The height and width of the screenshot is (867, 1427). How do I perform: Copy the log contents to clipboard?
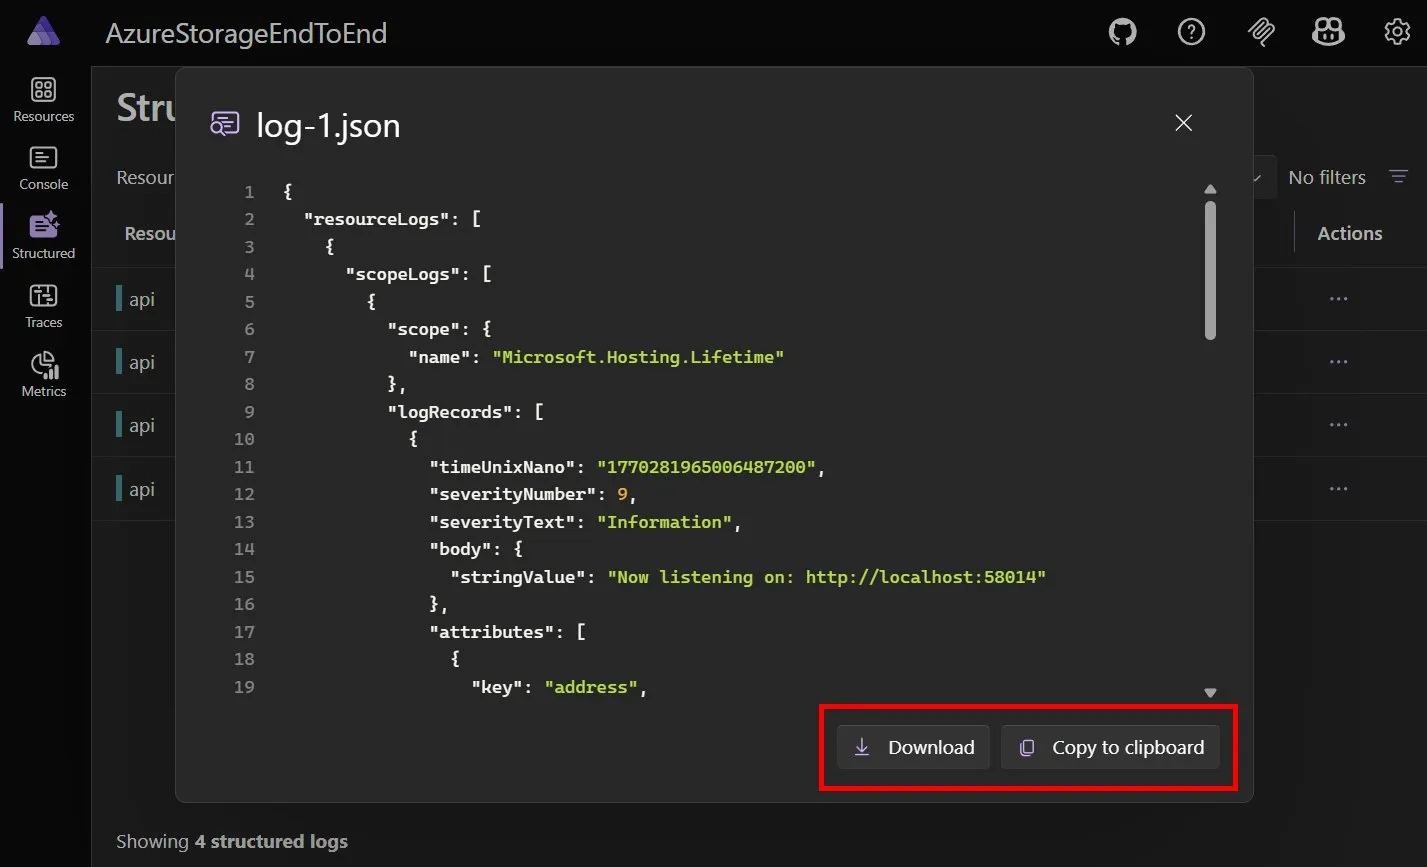(1110, 747)
